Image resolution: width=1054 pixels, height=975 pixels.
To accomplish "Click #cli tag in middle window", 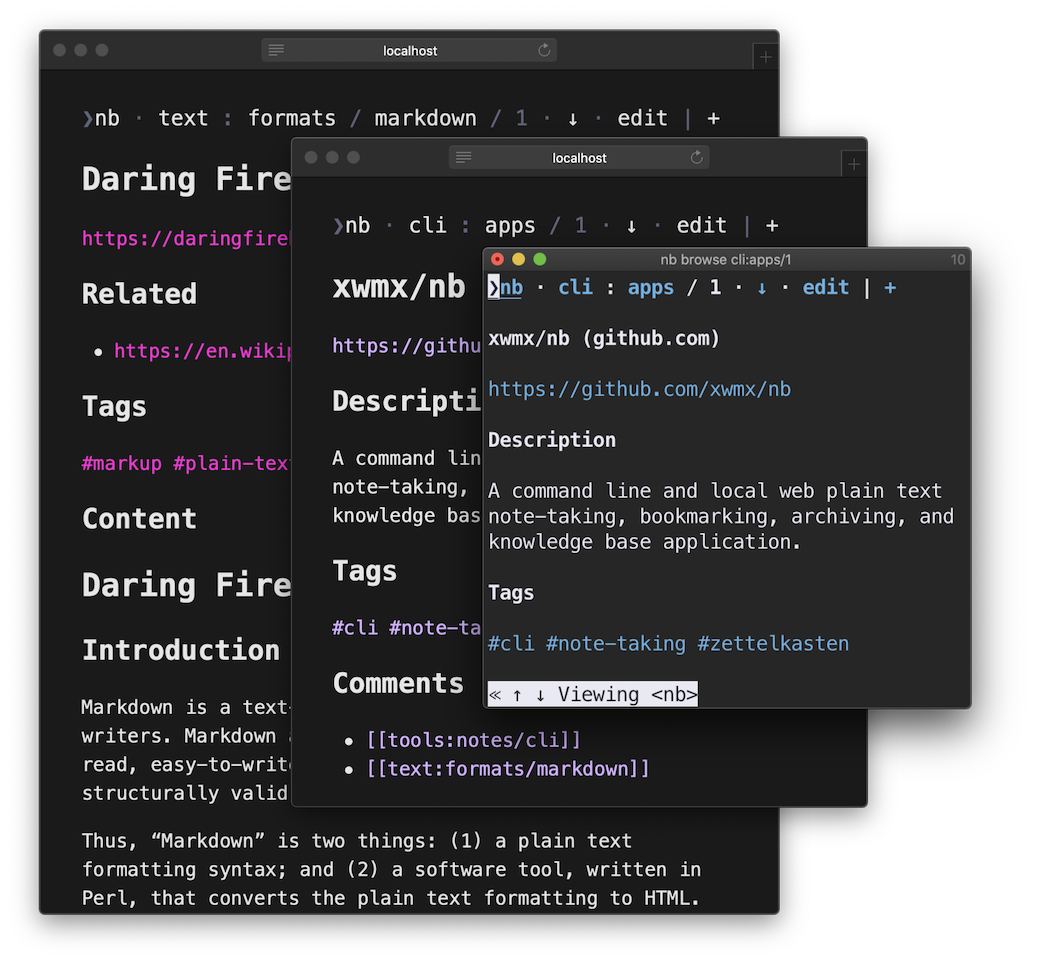I will point(355,628).
